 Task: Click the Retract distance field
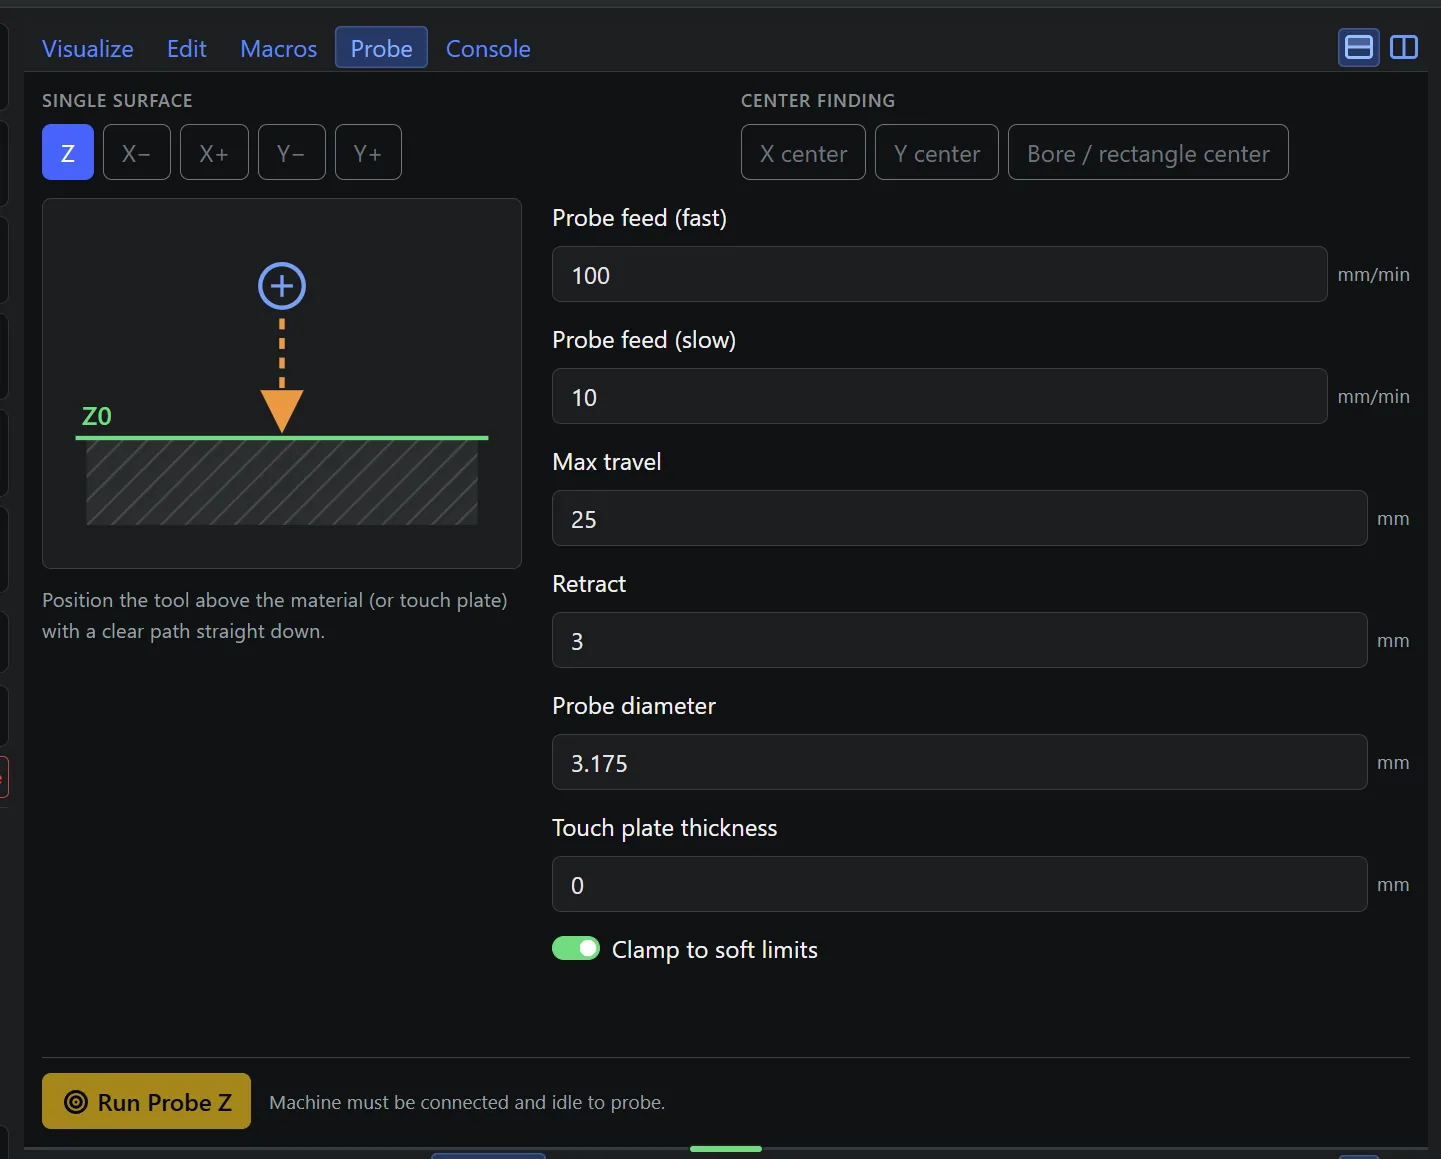[960, 640]
